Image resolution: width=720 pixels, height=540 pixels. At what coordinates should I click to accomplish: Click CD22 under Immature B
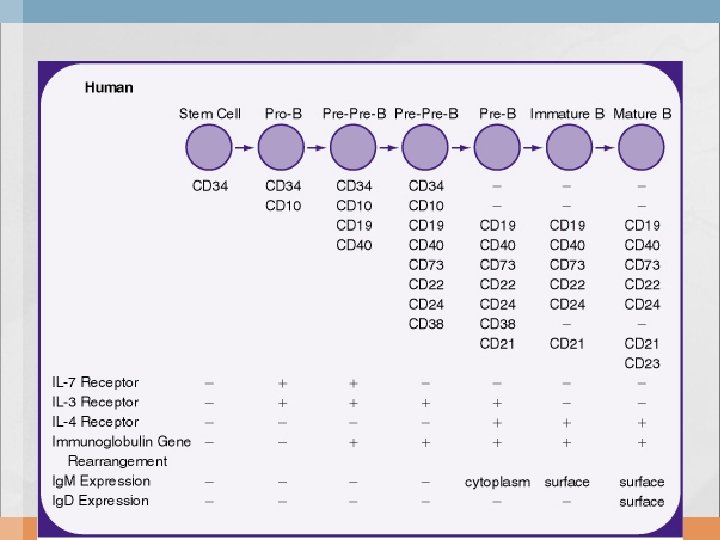(x=567, y=285)
